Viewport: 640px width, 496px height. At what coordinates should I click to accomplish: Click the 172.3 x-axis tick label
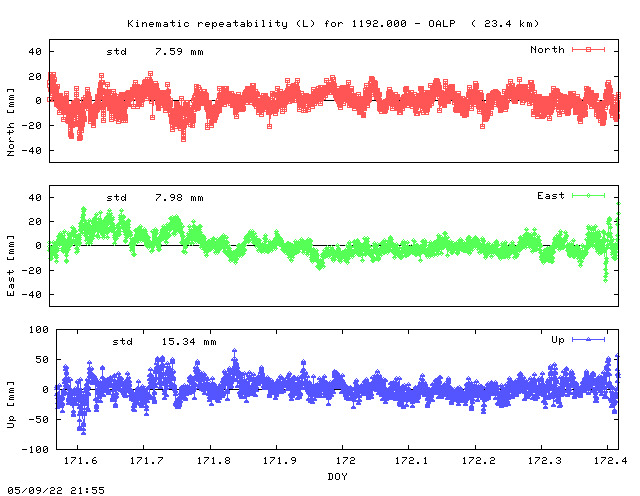point(544,461)
